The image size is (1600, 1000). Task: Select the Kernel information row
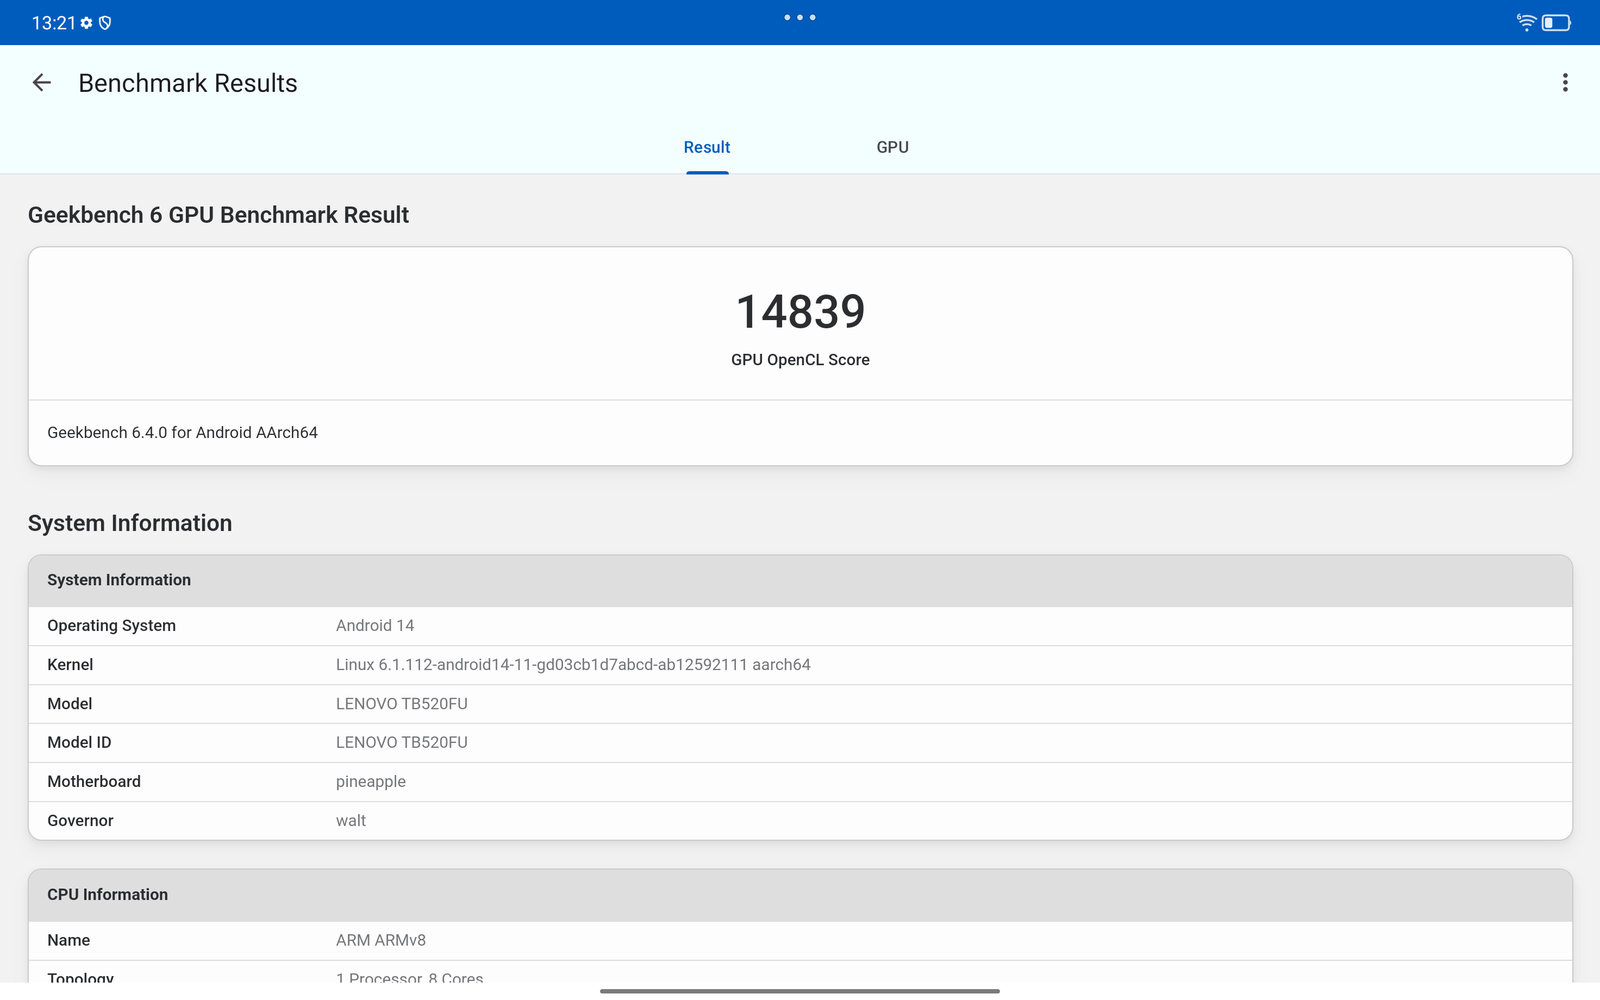tap(800, 665)
